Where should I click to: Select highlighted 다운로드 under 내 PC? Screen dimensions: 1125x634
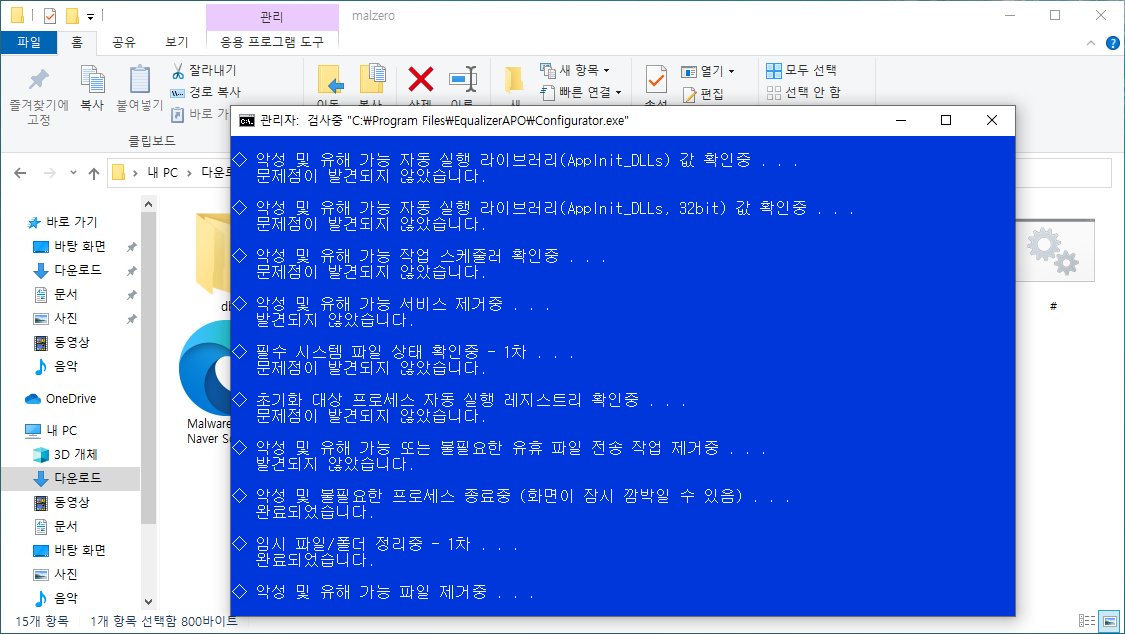coord(70,478)
